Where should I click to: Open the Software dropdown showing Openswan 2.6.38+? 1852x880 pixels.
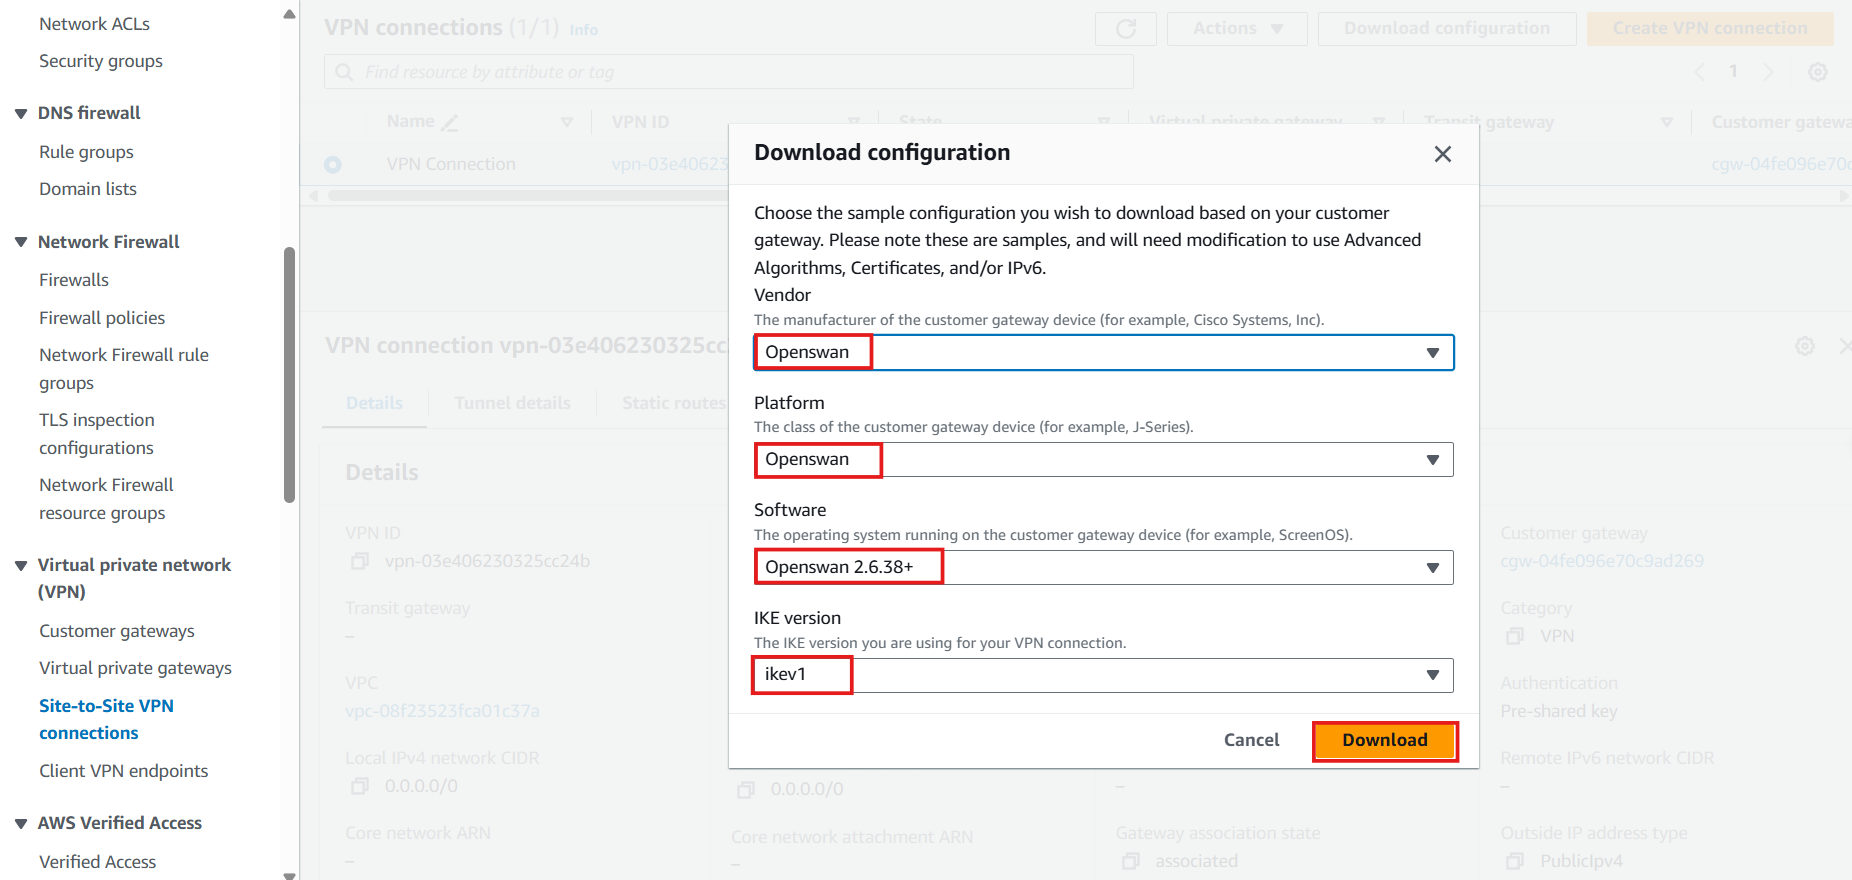coord(1103,567)
